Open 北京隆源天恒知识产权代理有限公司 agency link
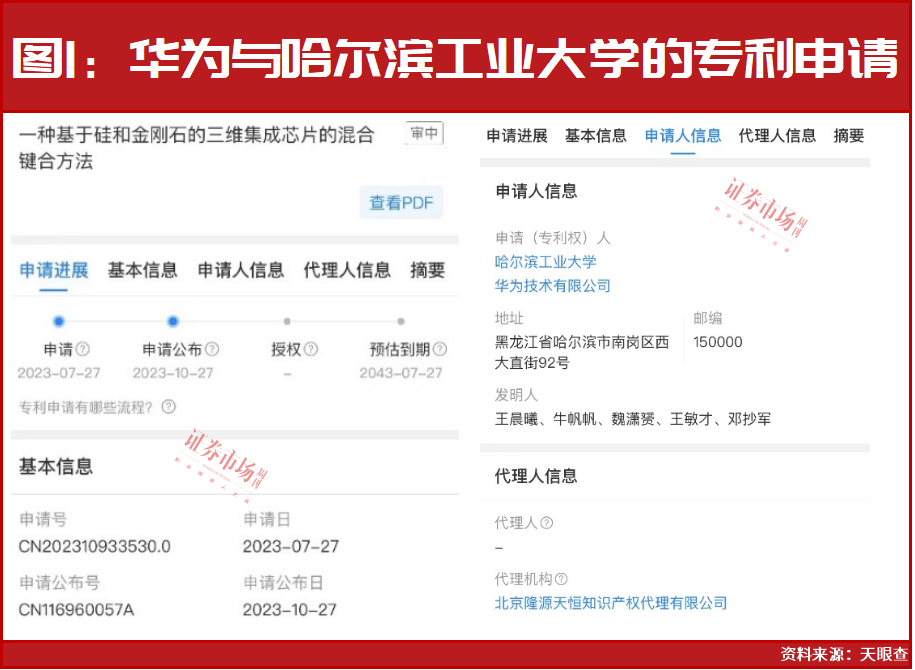The width and height of the screenshot is (915, 670). click(611, 603)
